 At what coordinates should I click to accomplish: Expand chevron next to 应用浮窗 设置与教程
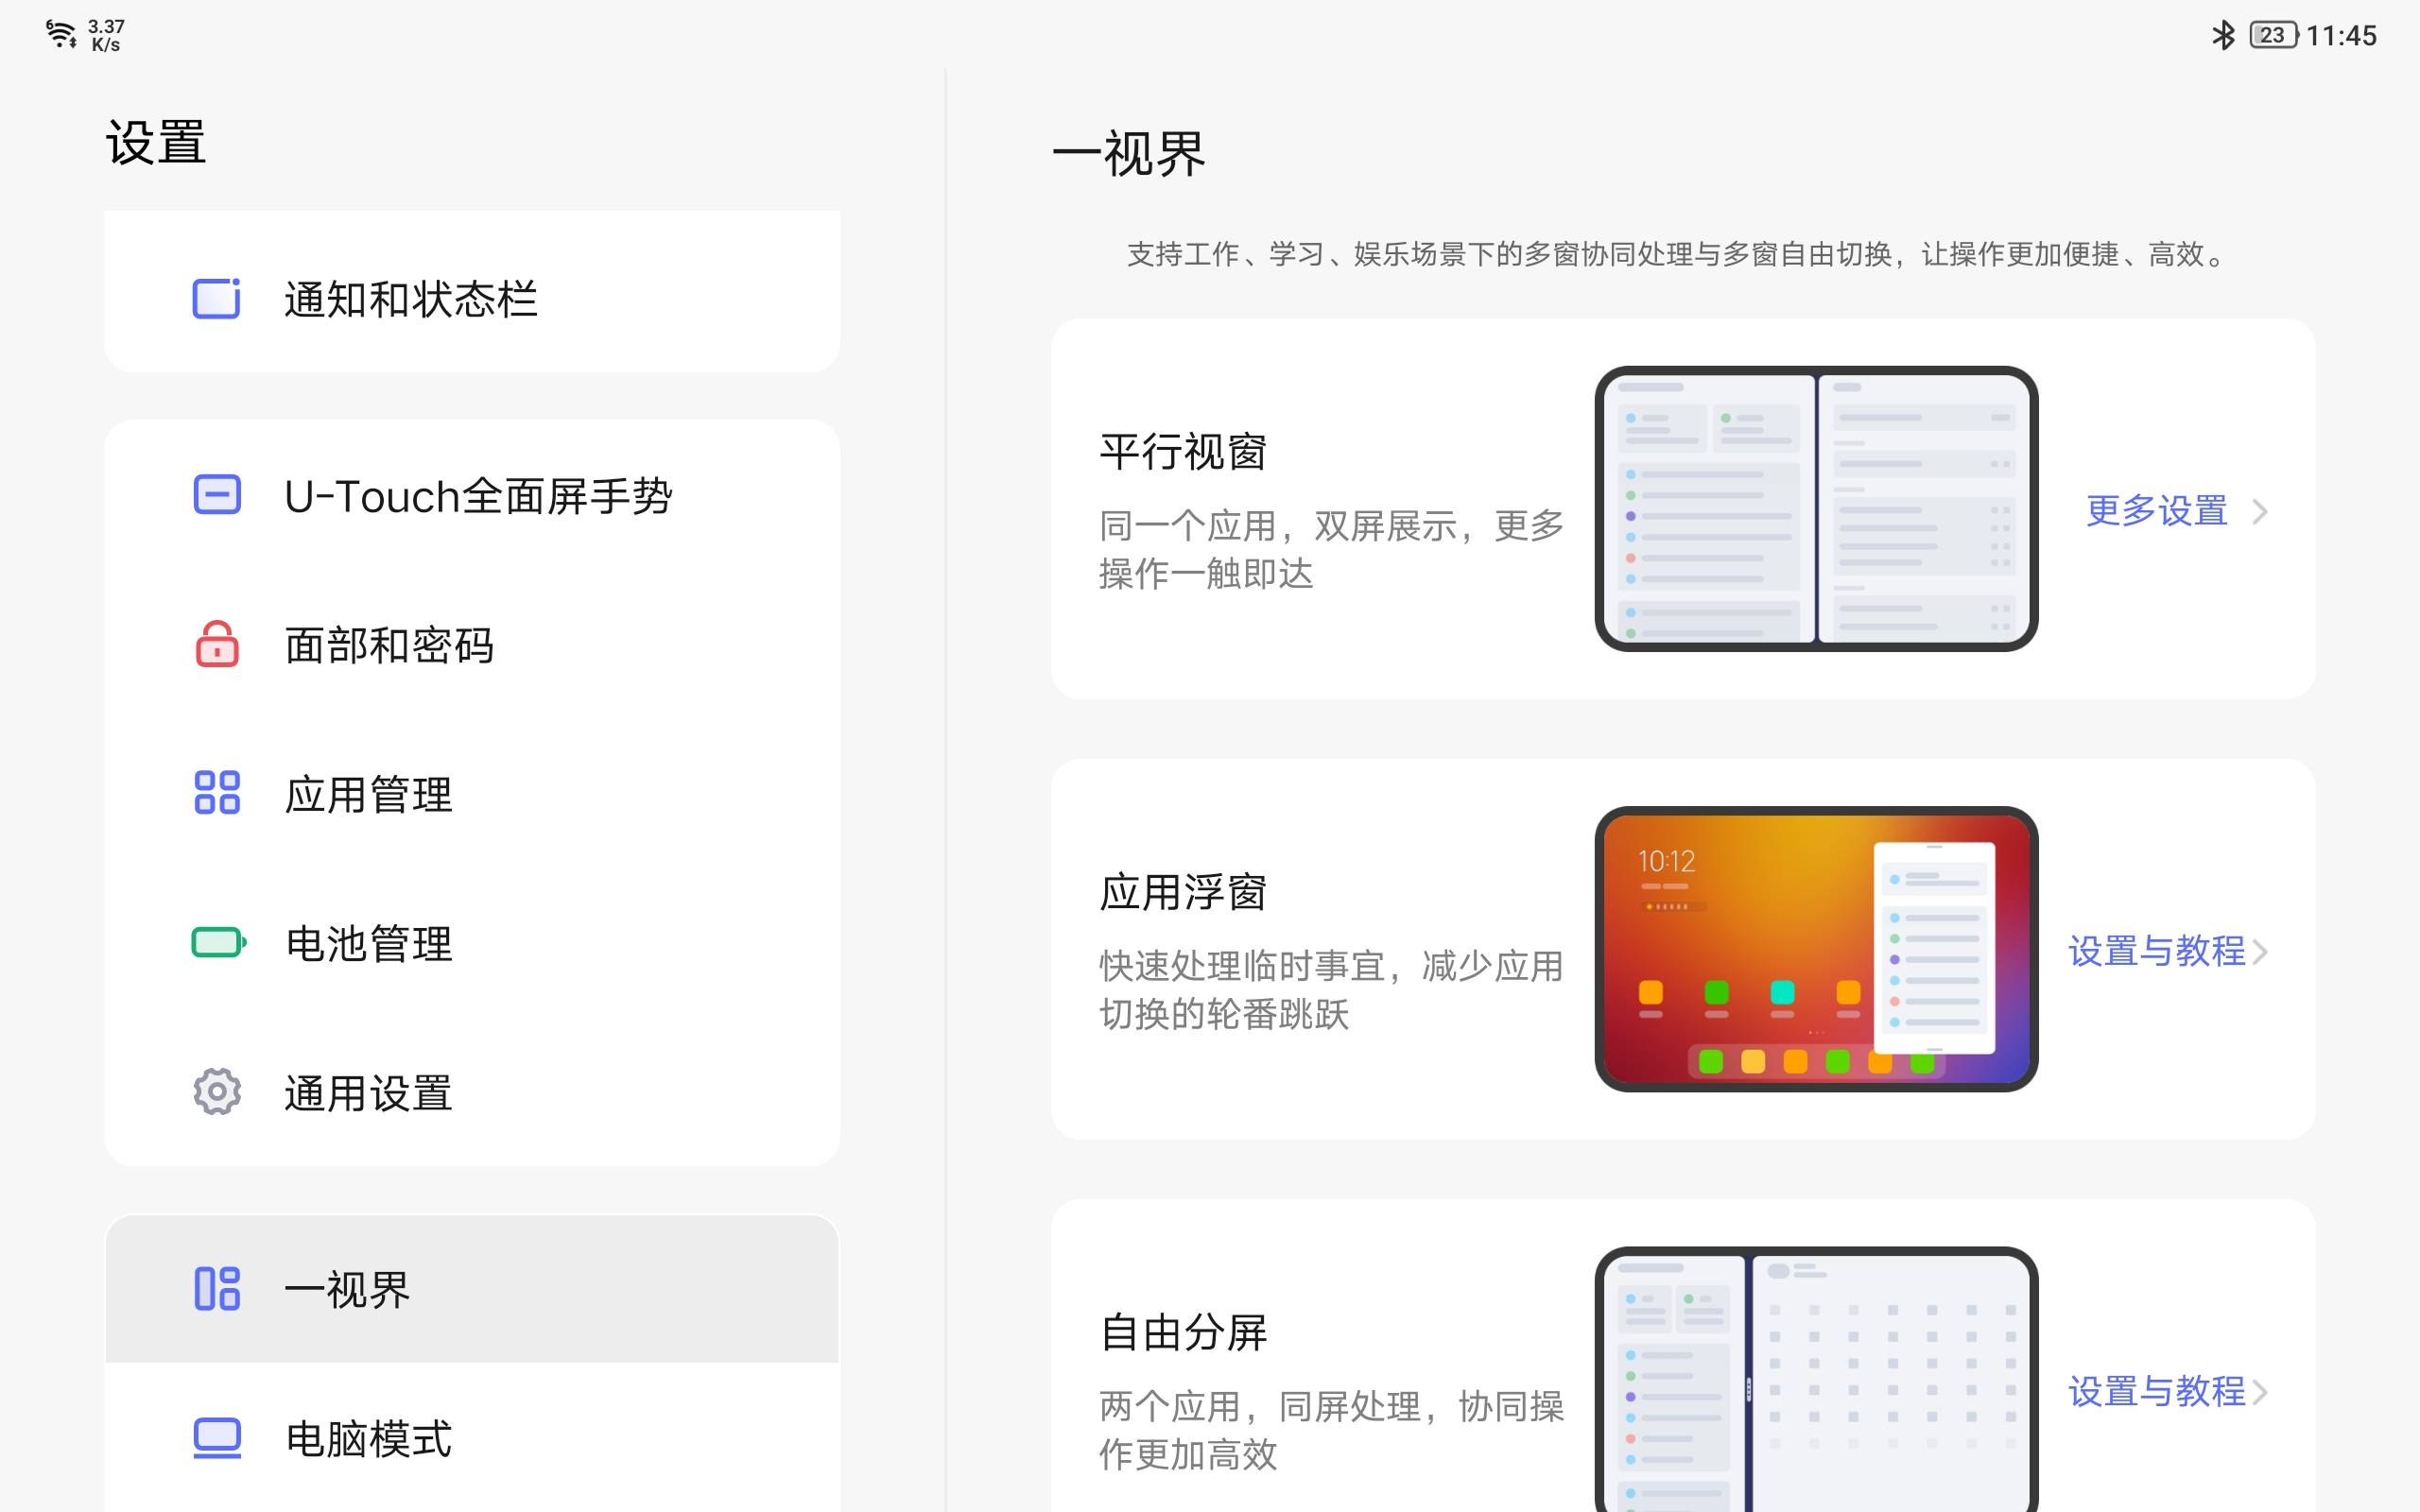pyautogui.click(x=2260, y=952)
